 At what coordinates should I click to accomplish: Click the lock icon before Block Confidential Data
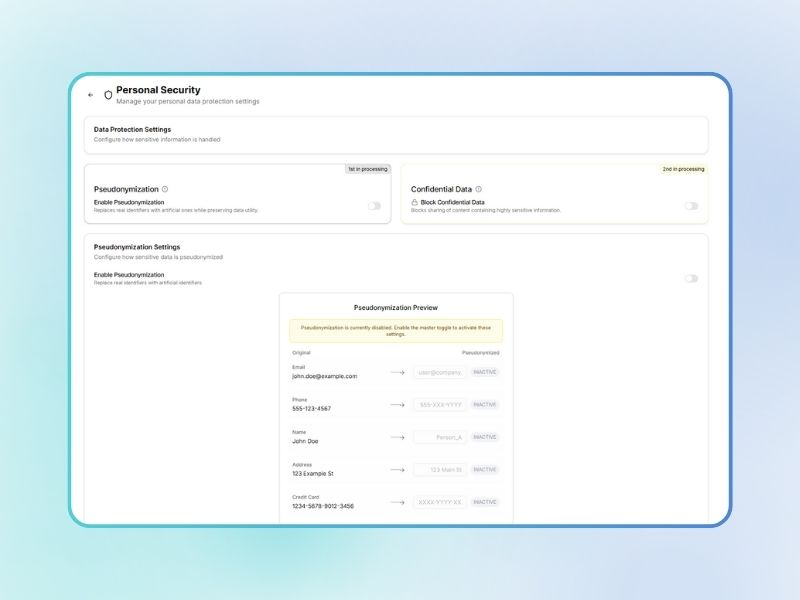pyautogui.click(x=414, y=203)
